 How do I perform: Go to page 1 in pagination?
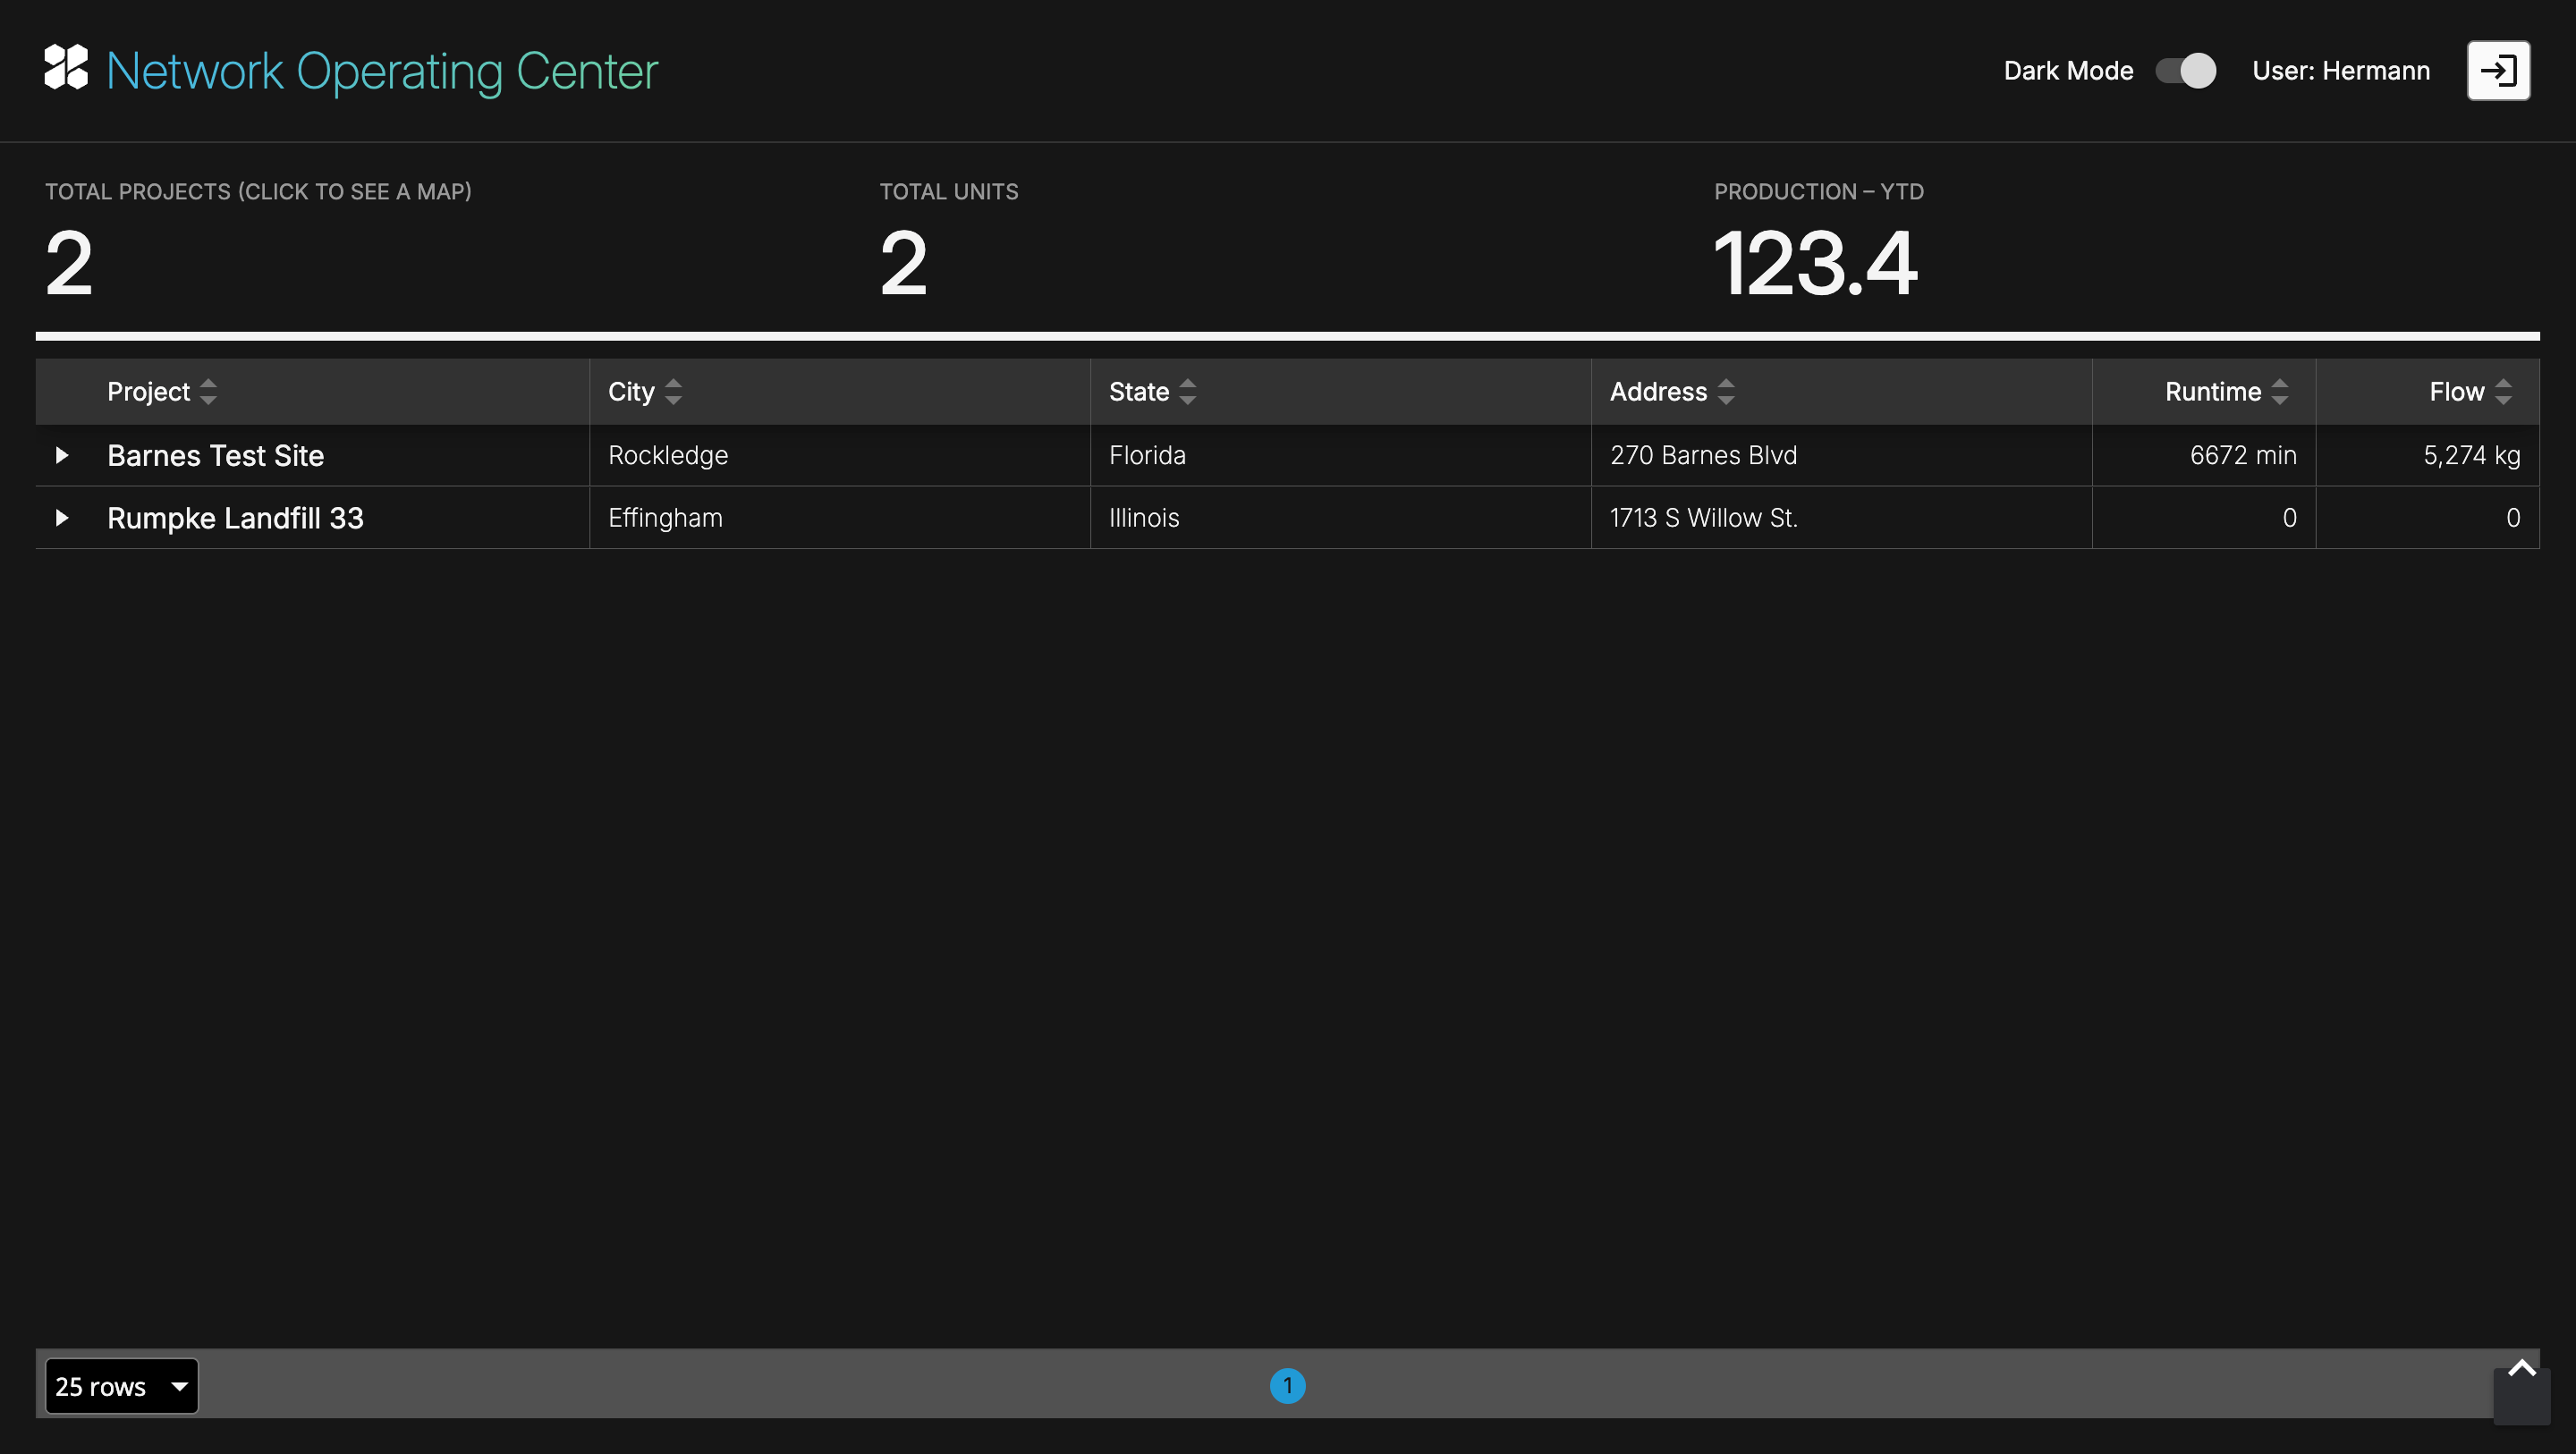point(1287,1386)
